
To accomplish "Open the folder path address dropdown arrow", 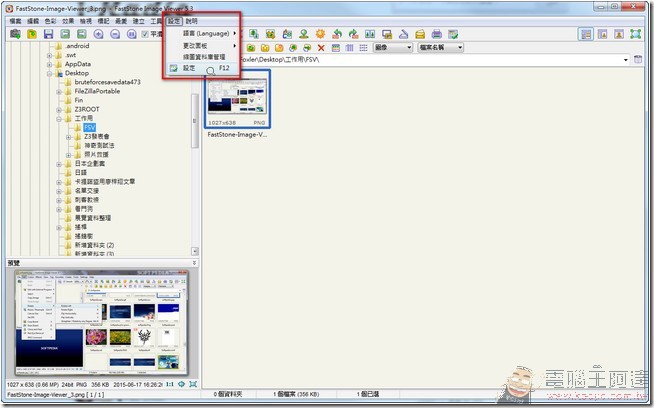I will click(626, 60).
